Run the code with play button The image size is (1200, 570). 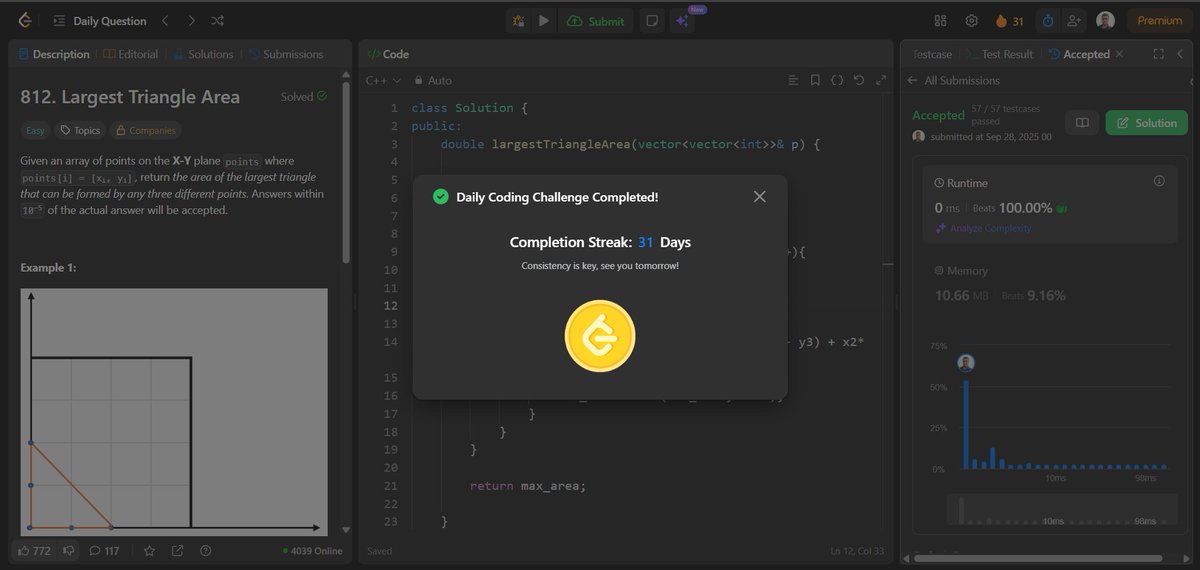pyautogui.click(x=544, y=20)
